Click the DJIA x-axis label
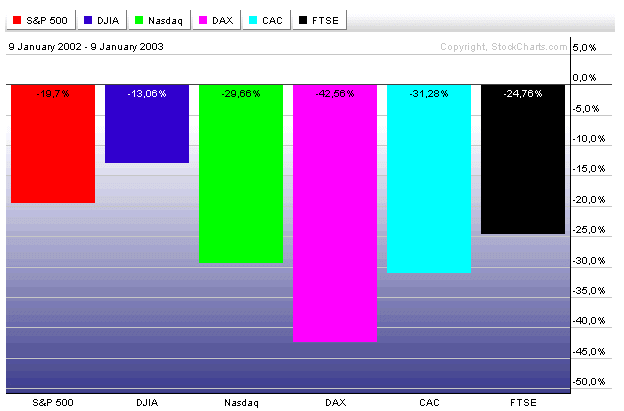 [147, 403]
